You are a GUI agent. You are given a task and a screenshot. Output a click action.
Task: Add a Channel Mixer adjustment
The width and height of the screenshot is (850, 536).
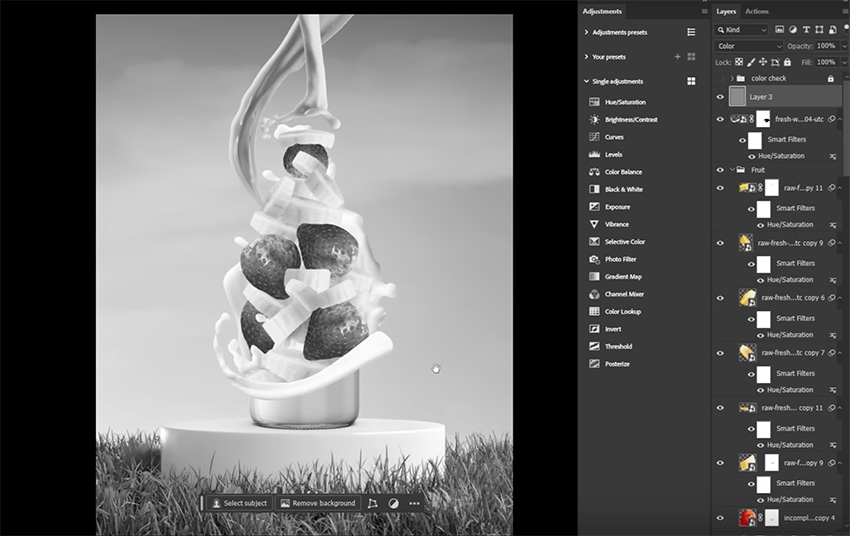[616, 294]
